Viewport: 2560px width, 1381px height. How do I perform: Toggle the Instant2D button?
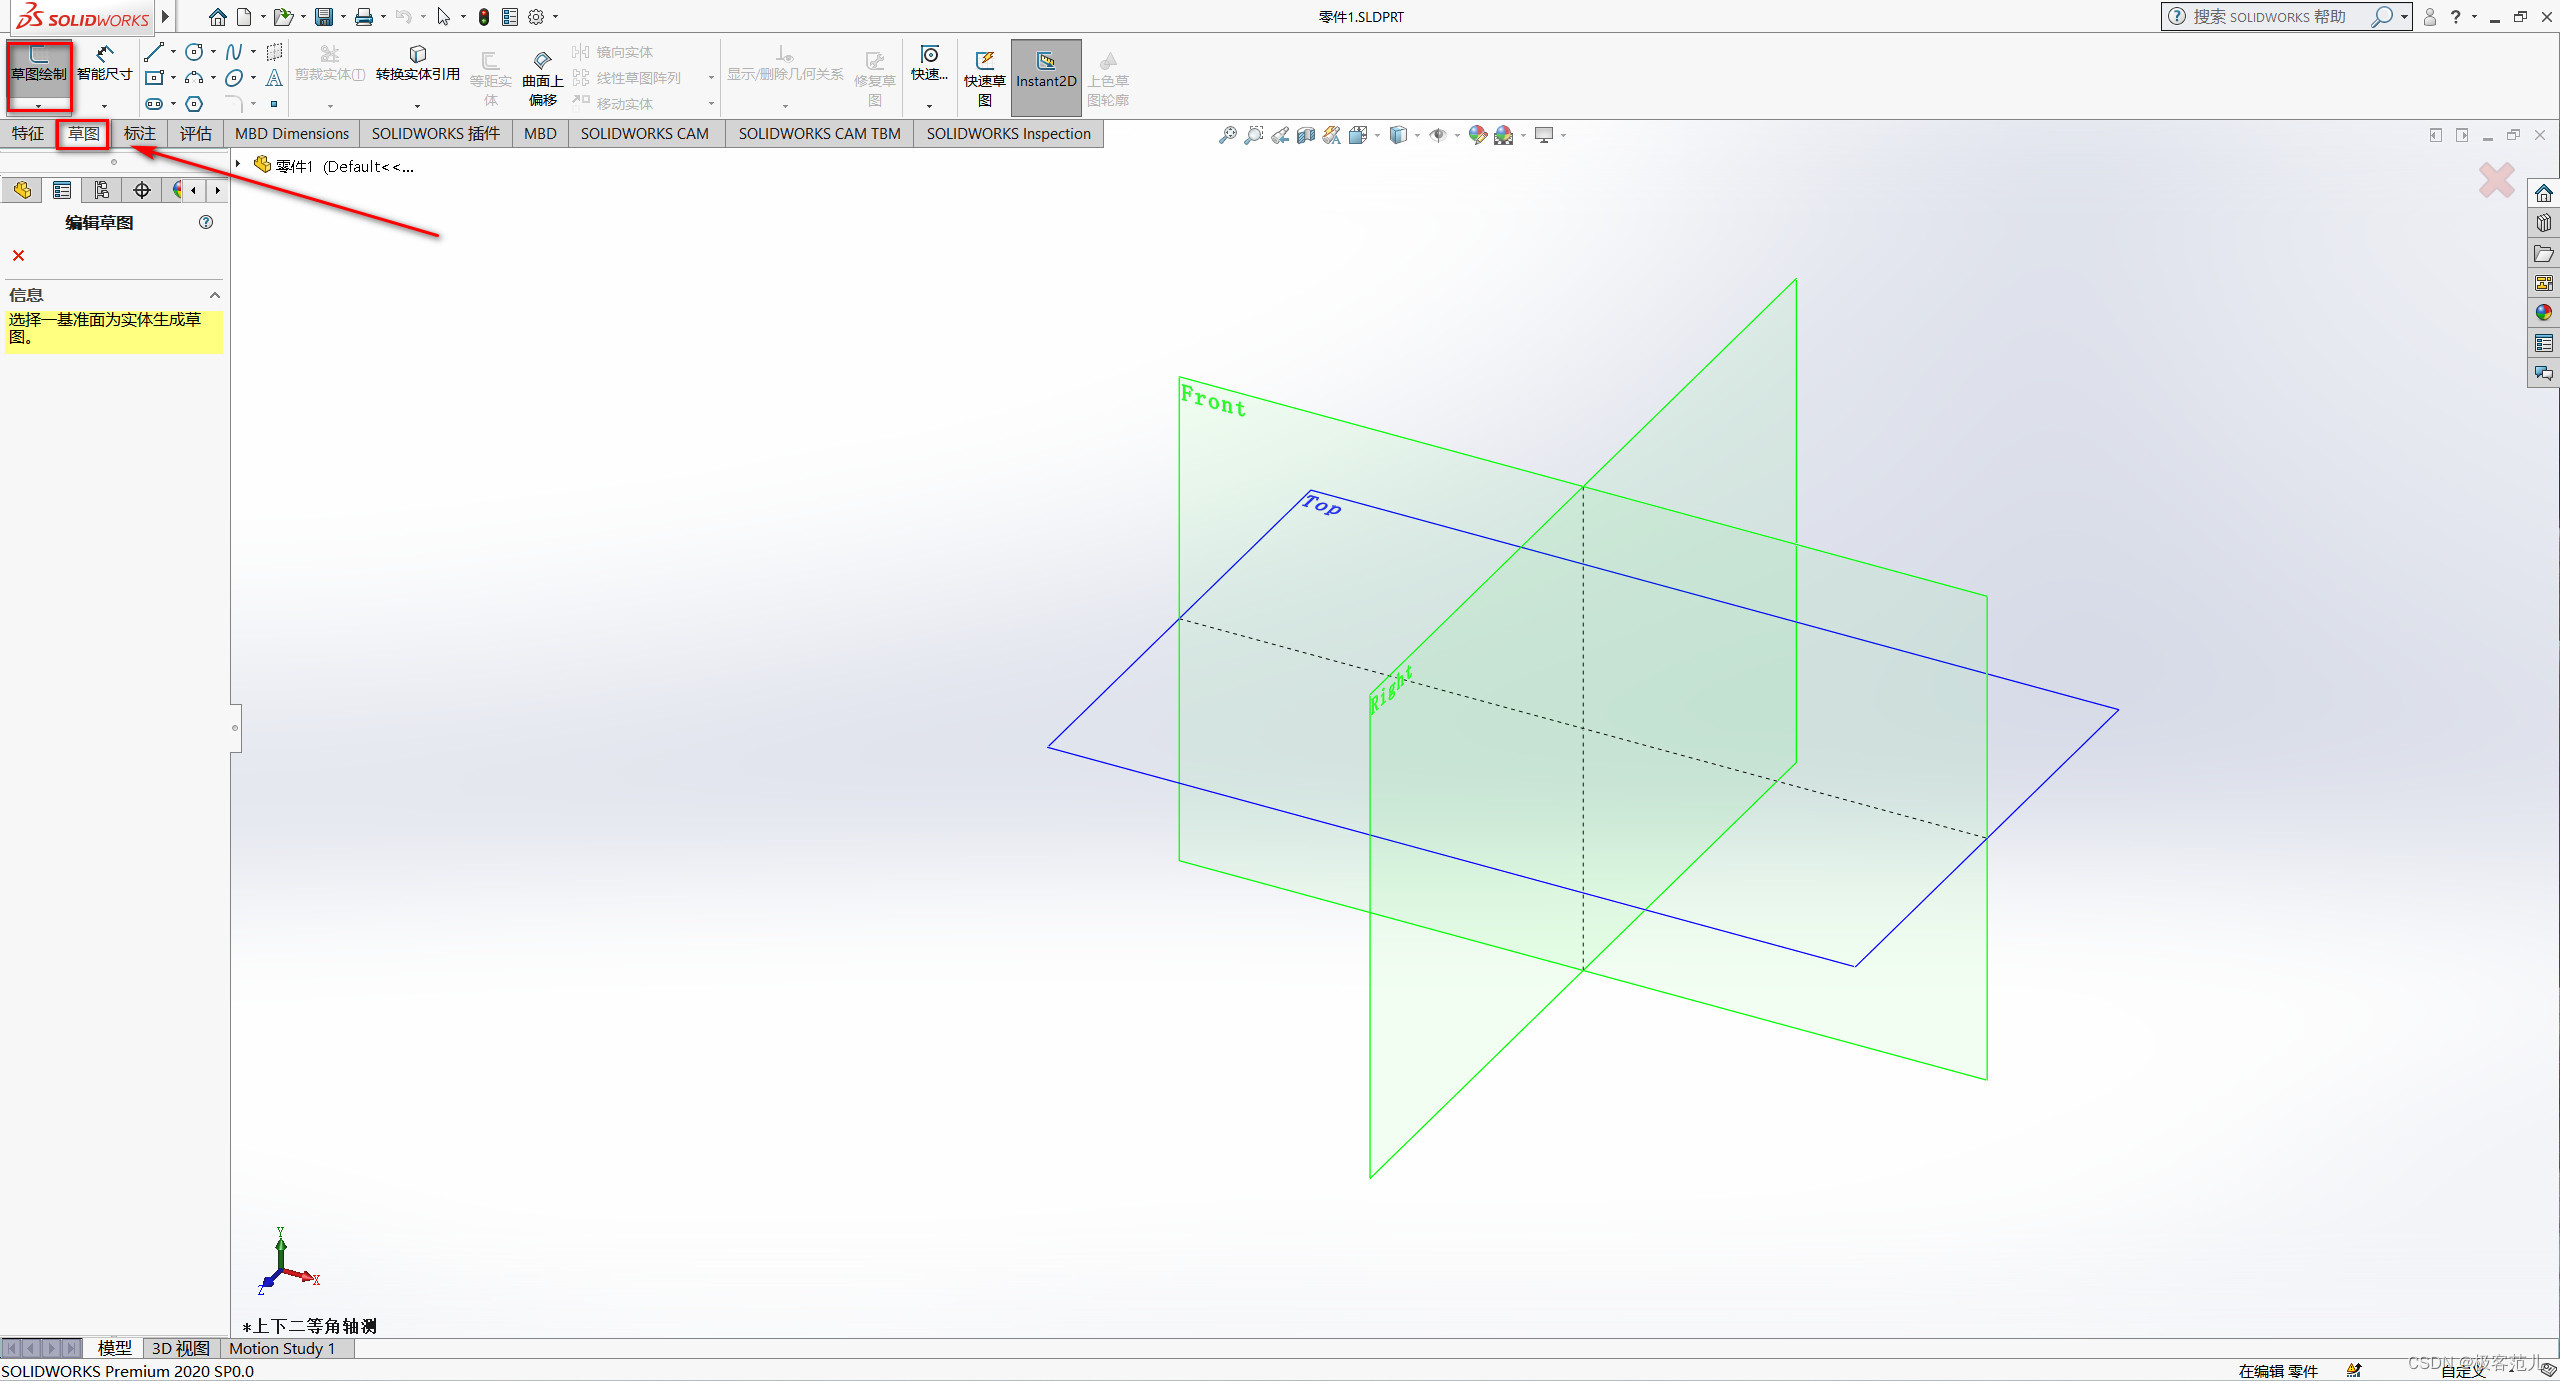(1046, 72)
